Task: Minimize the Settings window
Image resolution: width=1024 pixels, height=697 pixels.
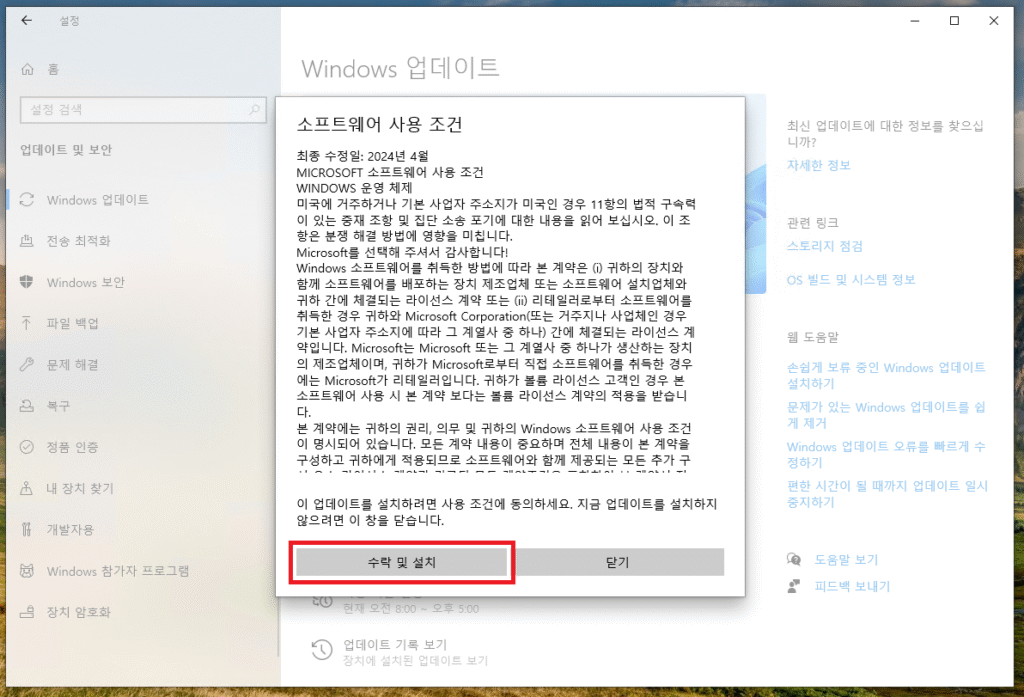Action: 915,21
